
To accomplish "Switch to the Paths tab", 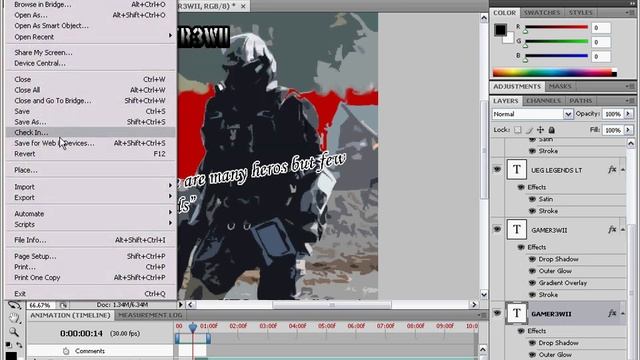I will 580,100.
